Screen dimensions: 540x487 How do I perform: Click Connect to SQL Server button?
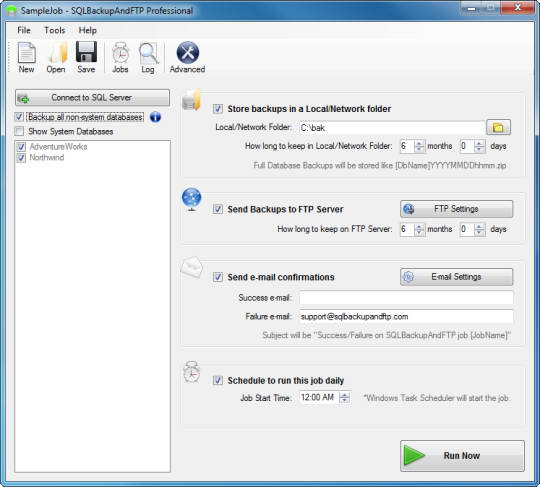[92, 98]
